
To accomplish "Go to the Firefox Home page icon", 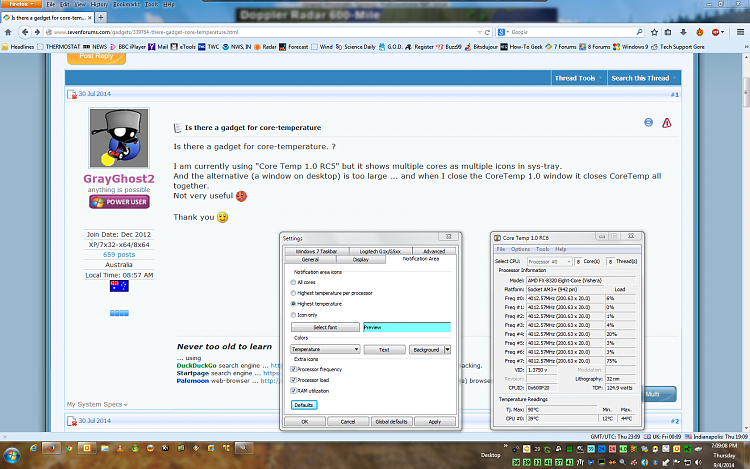I will pos(8,32).
